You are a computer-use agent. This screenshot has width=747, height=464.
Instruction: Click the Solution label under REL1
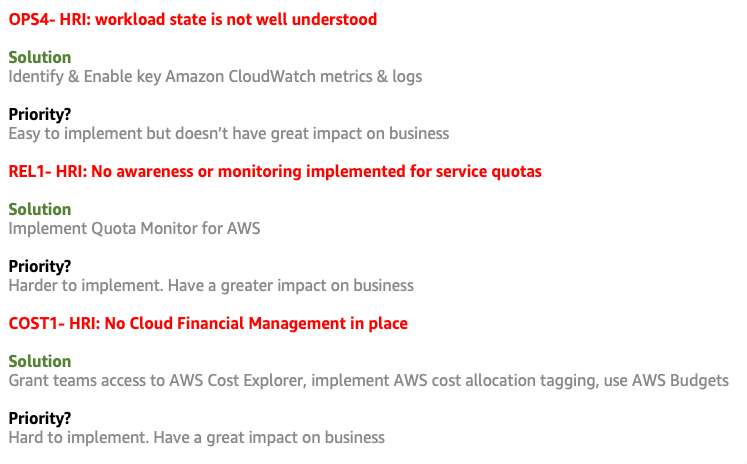tap(40, 209)
